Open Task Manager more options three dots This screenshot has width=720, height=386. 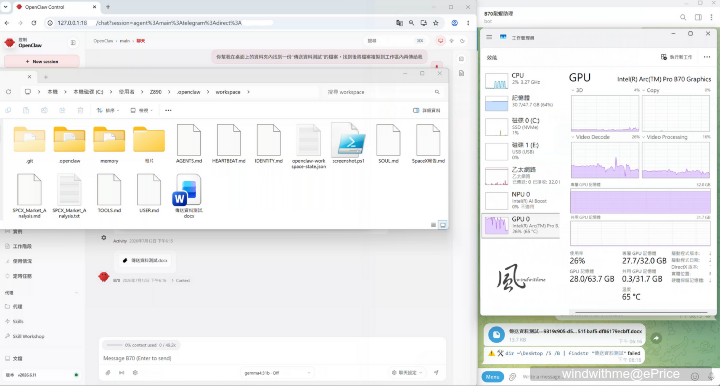(x=706, y=57)
